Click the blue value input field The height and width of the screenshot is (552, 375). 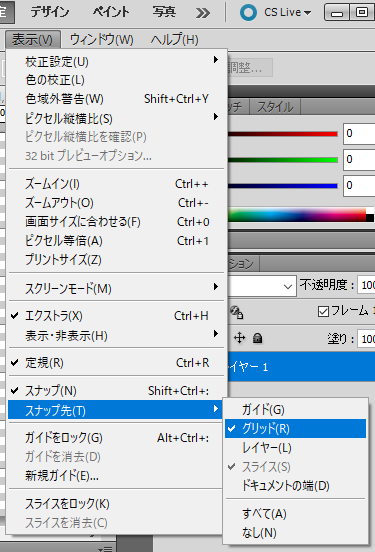click(x=359, y=186)
